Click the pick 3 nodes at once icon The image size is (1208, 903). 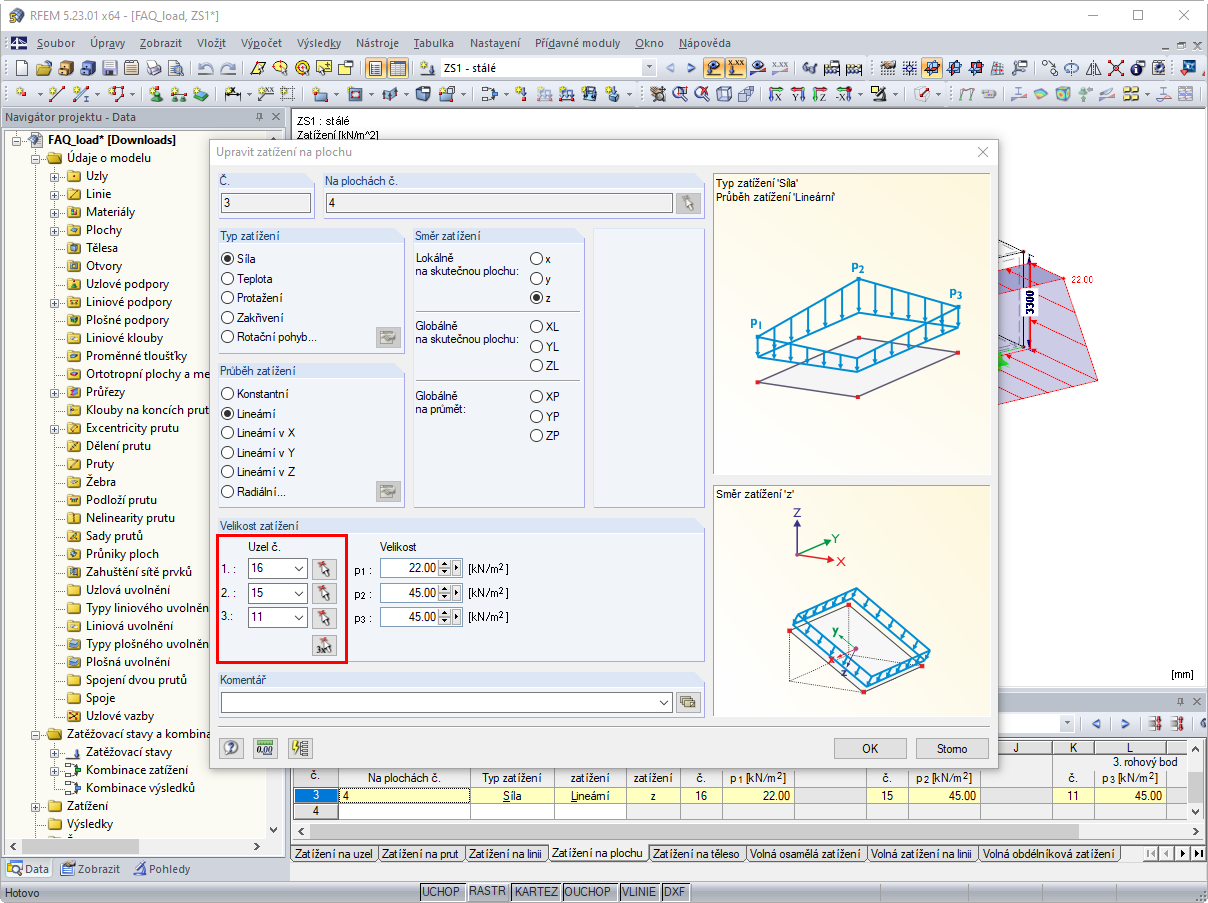[324, 645]
